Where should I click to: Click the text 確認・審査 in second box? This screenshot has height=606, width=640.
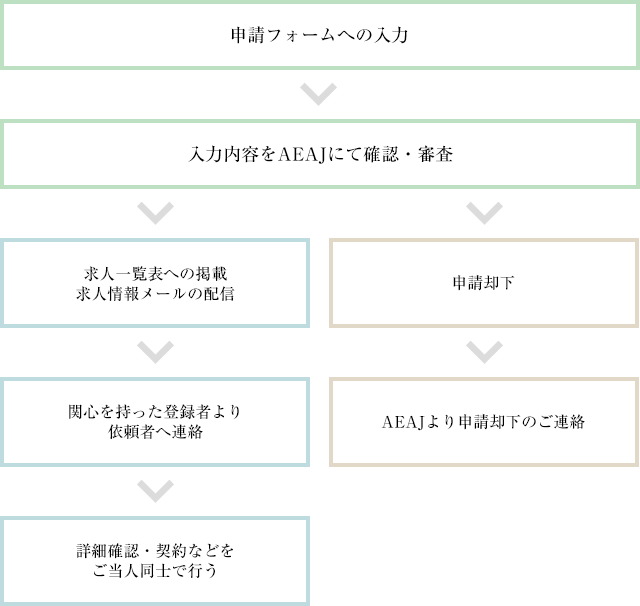click(x=406, y=155)
